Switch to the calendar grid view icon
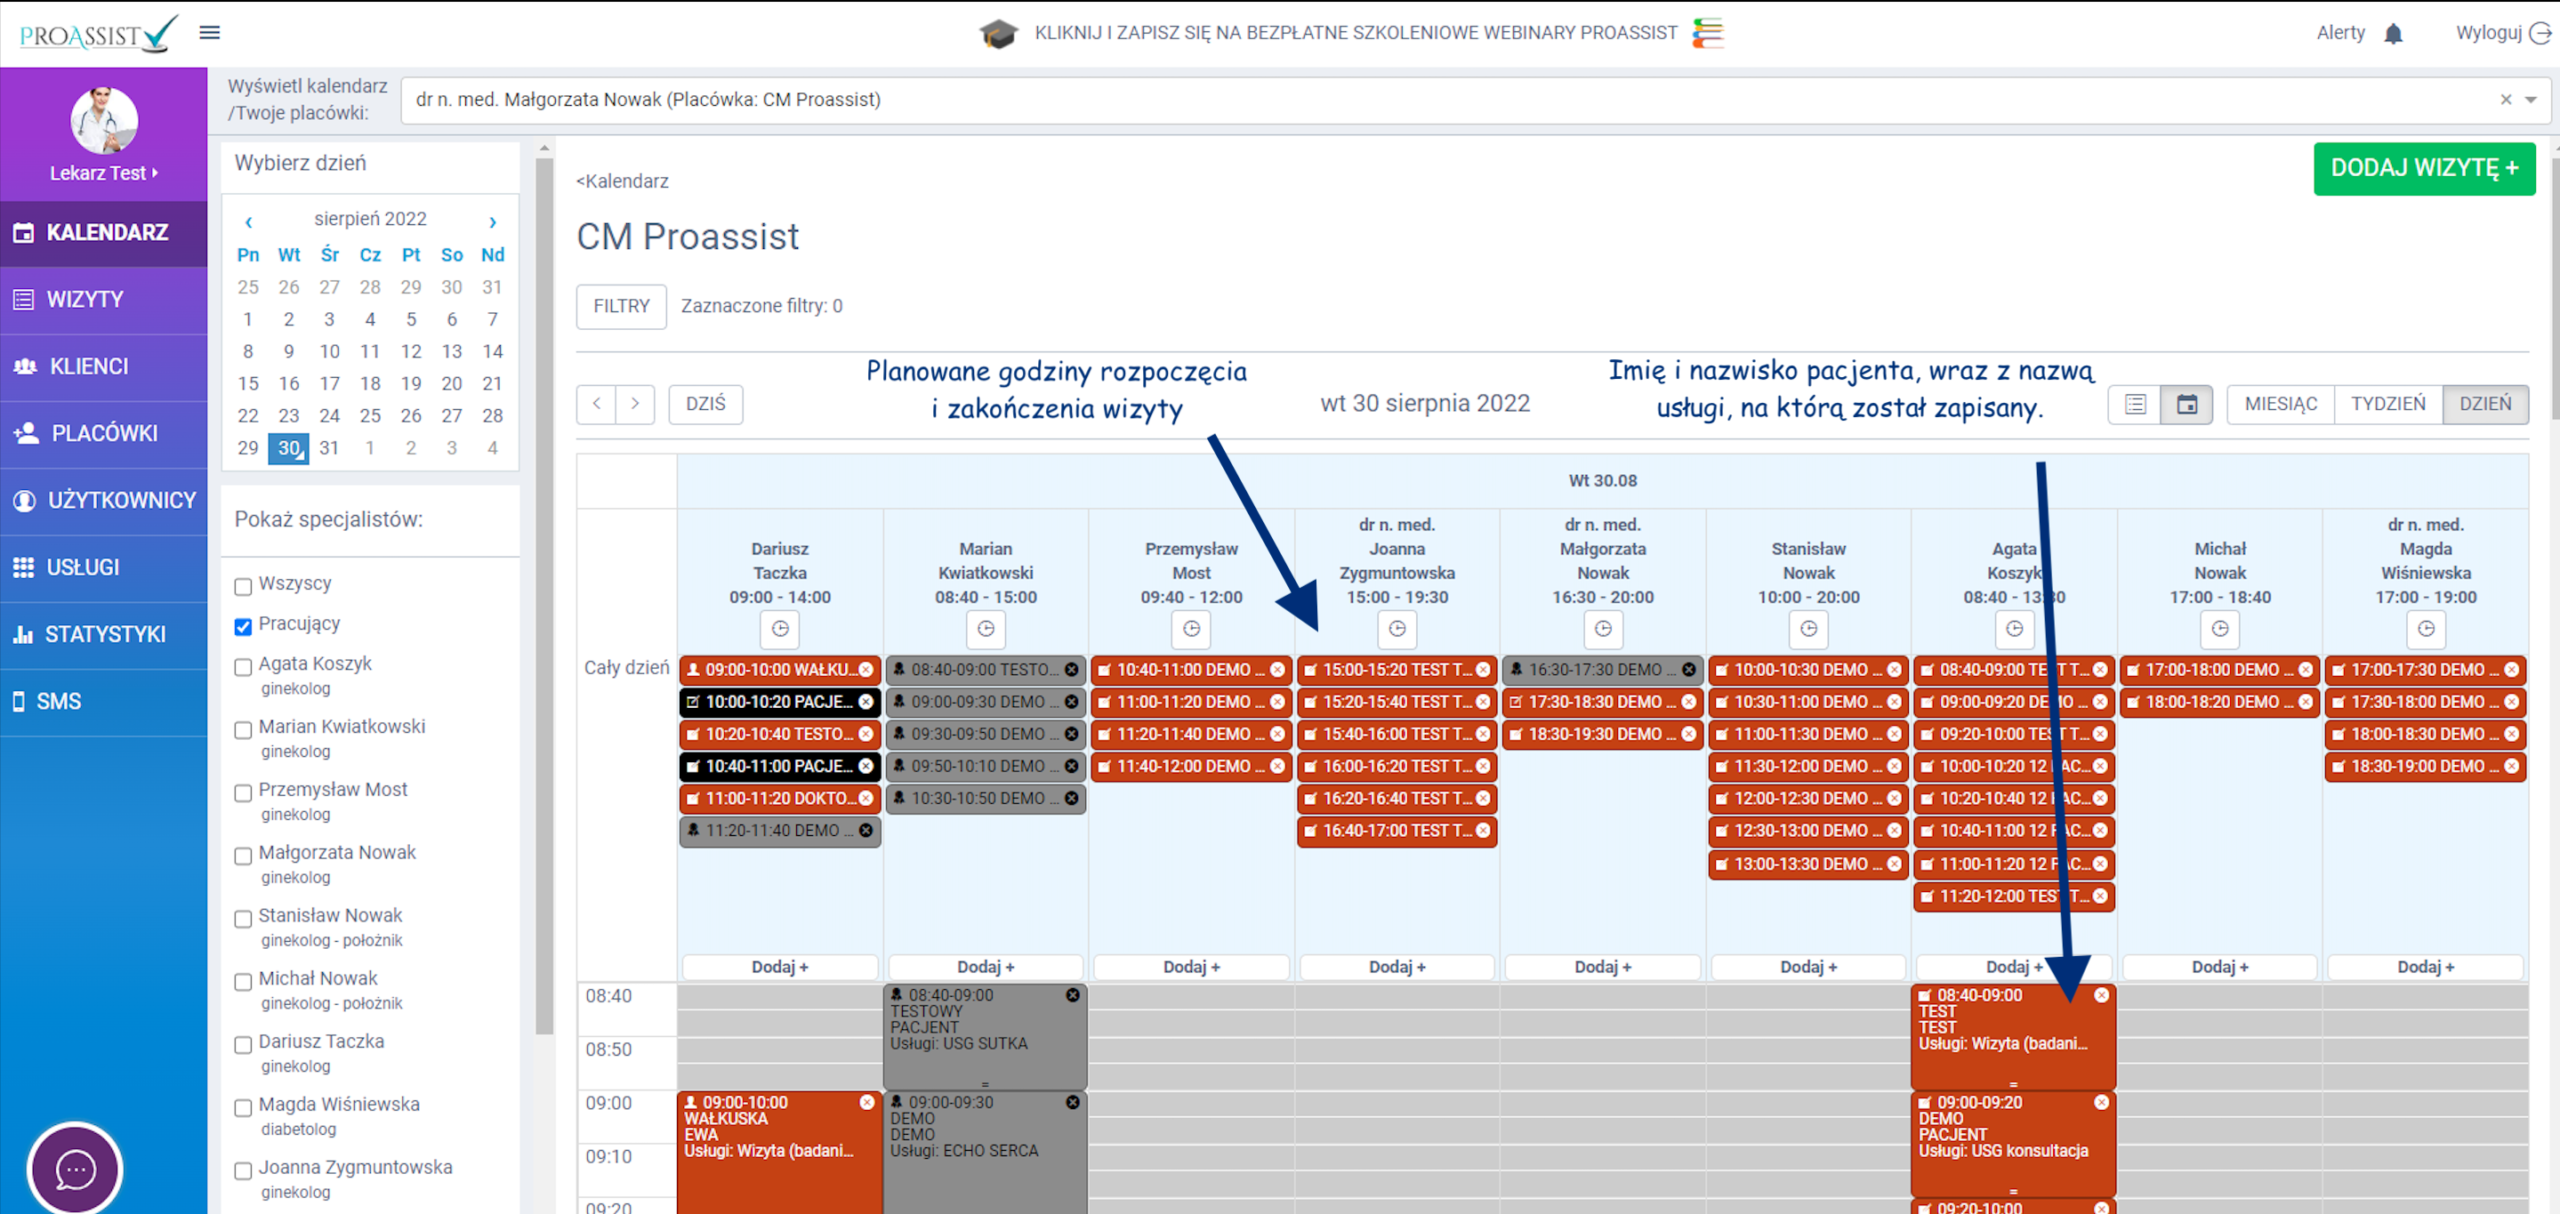2560x1214 pixels. 2187,404
